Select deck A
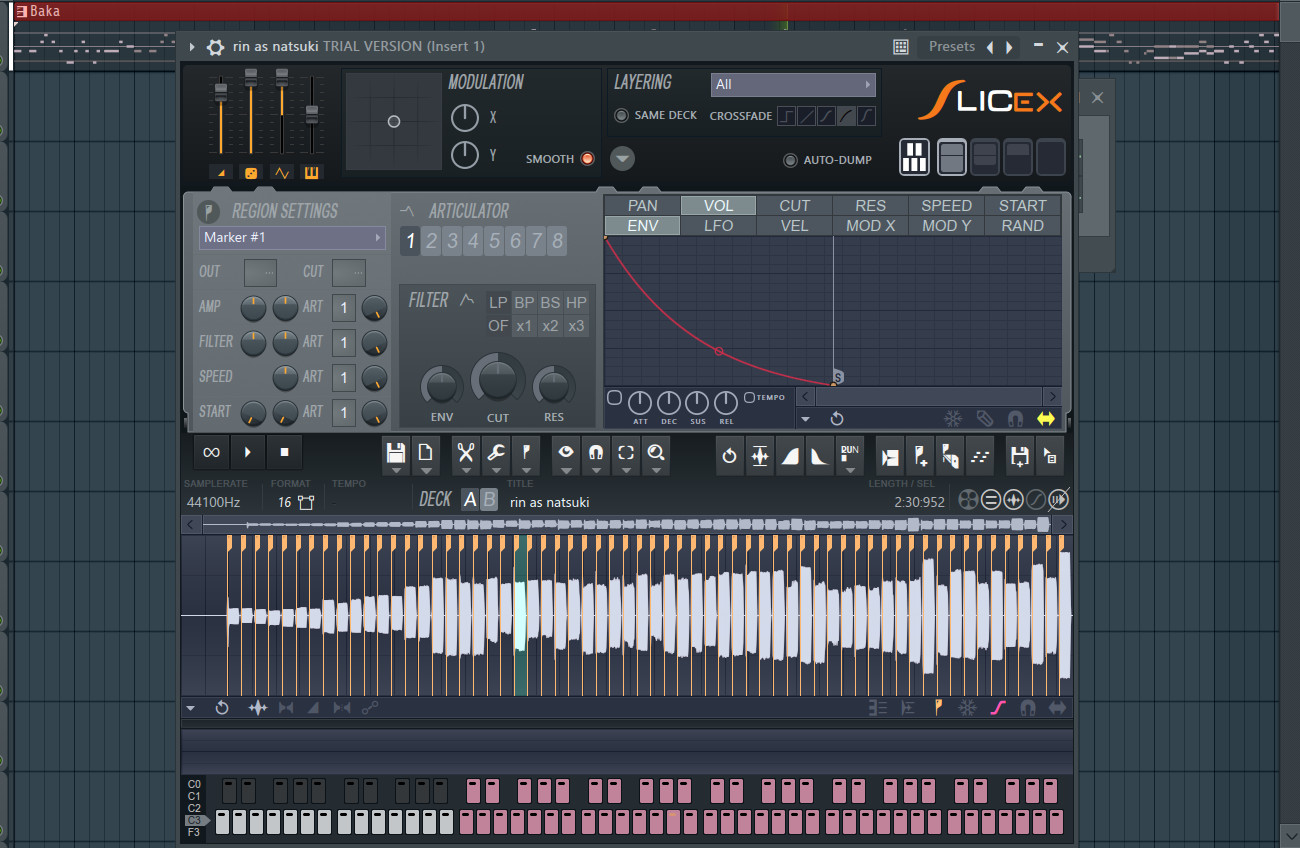The height and width of the screenshot is (848, 1300). (x=470, y=500)
